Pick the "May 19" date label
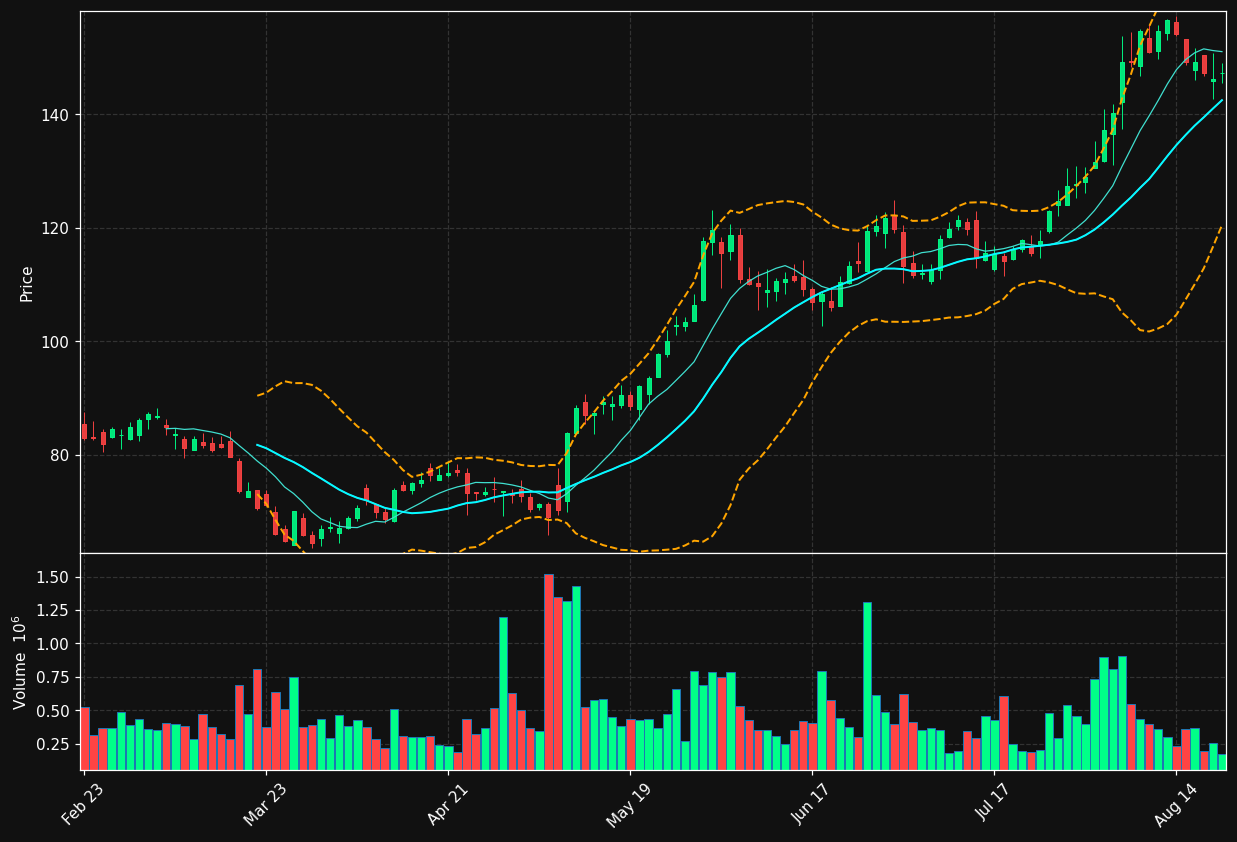The image size is (1237, 842). tap(627, 805)
